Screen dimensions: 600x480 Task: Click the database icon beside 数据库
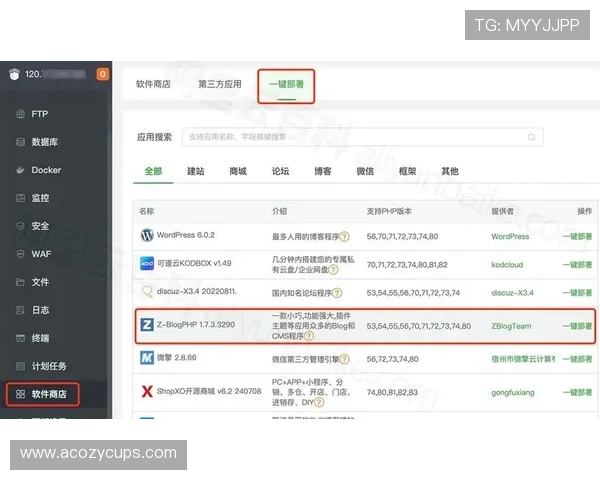[20, 142]
